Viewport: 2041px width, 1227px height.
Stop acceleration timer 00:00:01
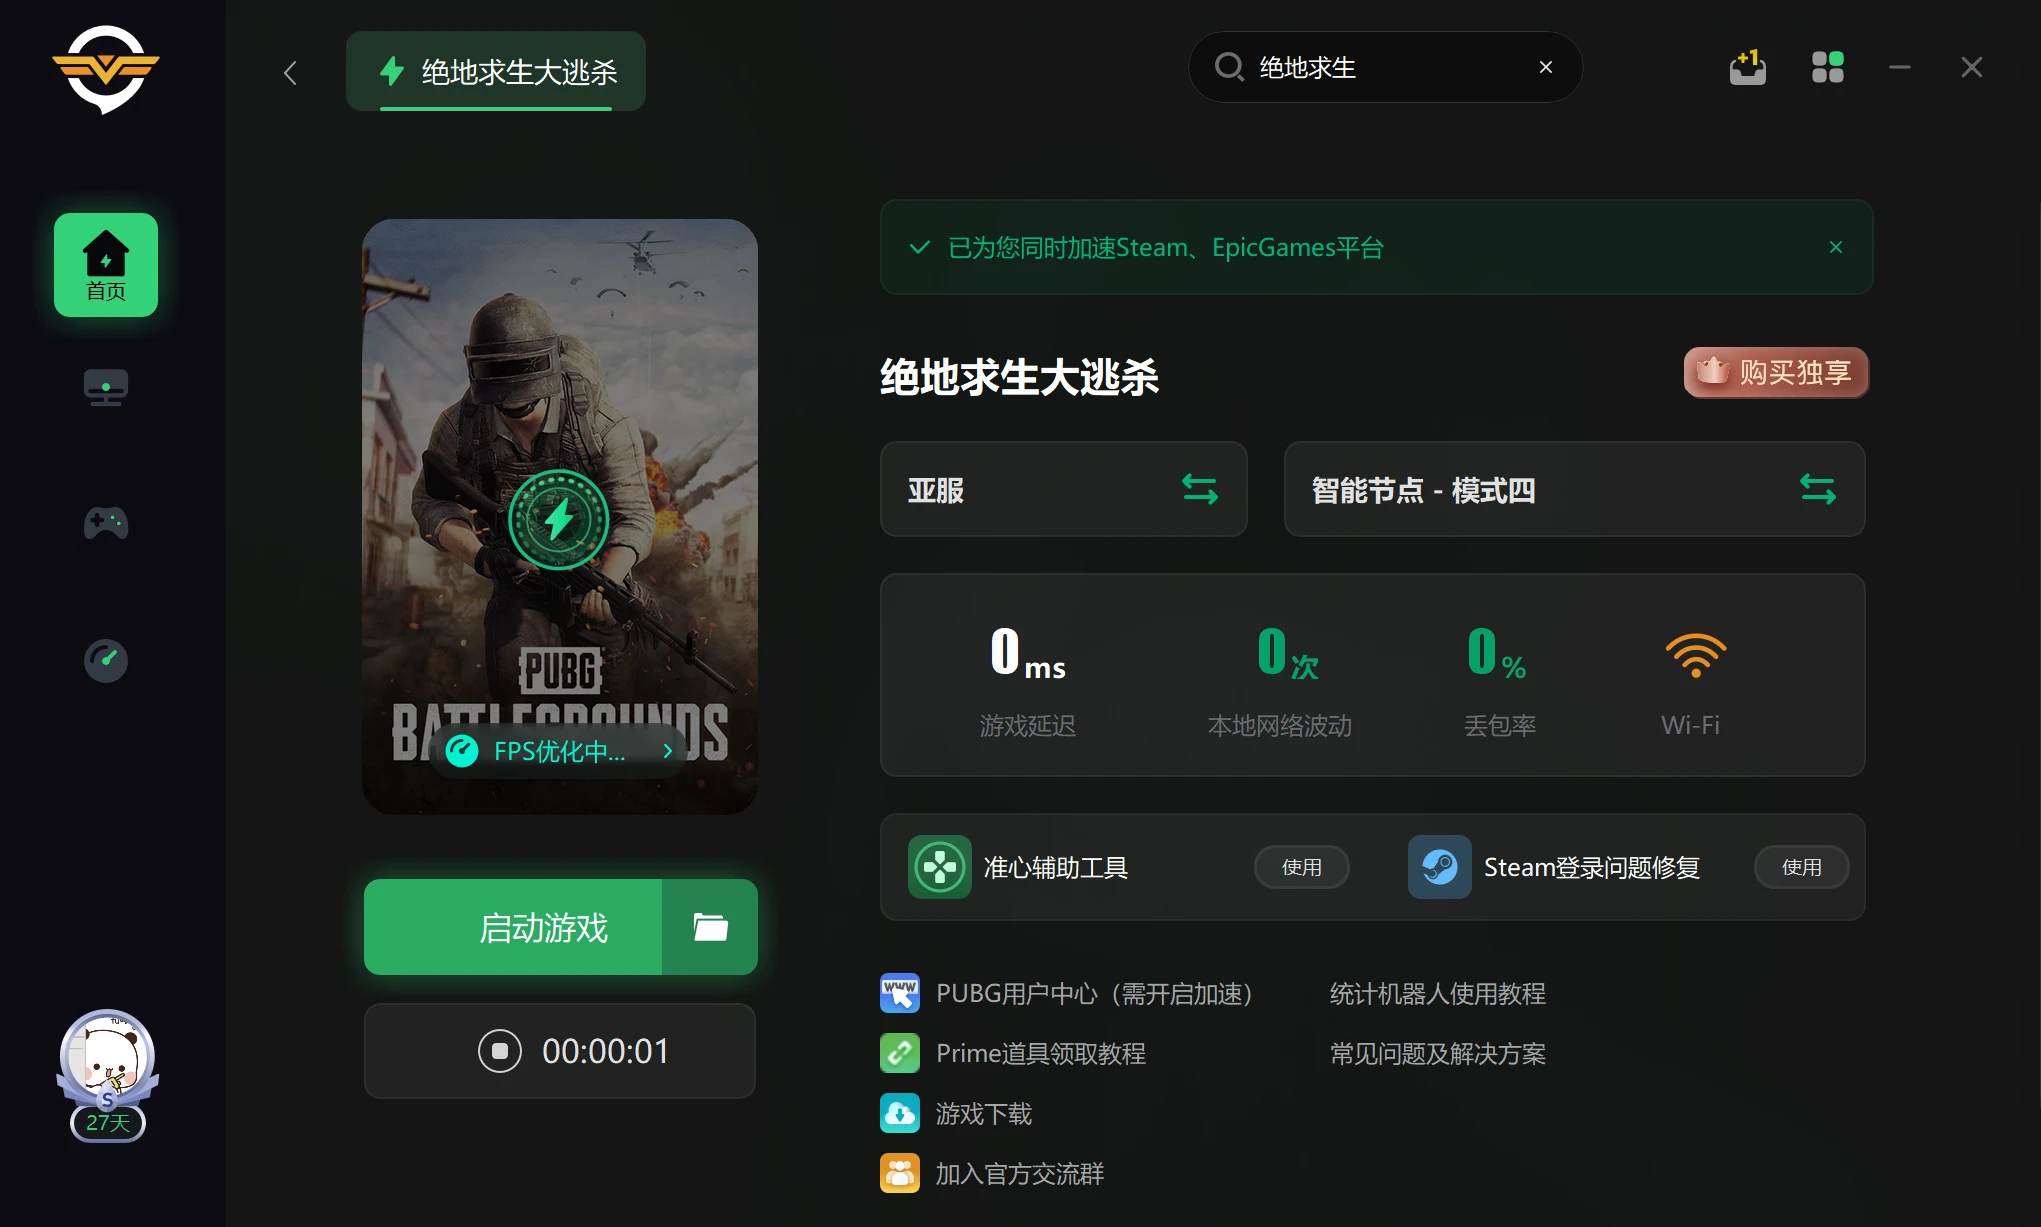coord(500,1051)
